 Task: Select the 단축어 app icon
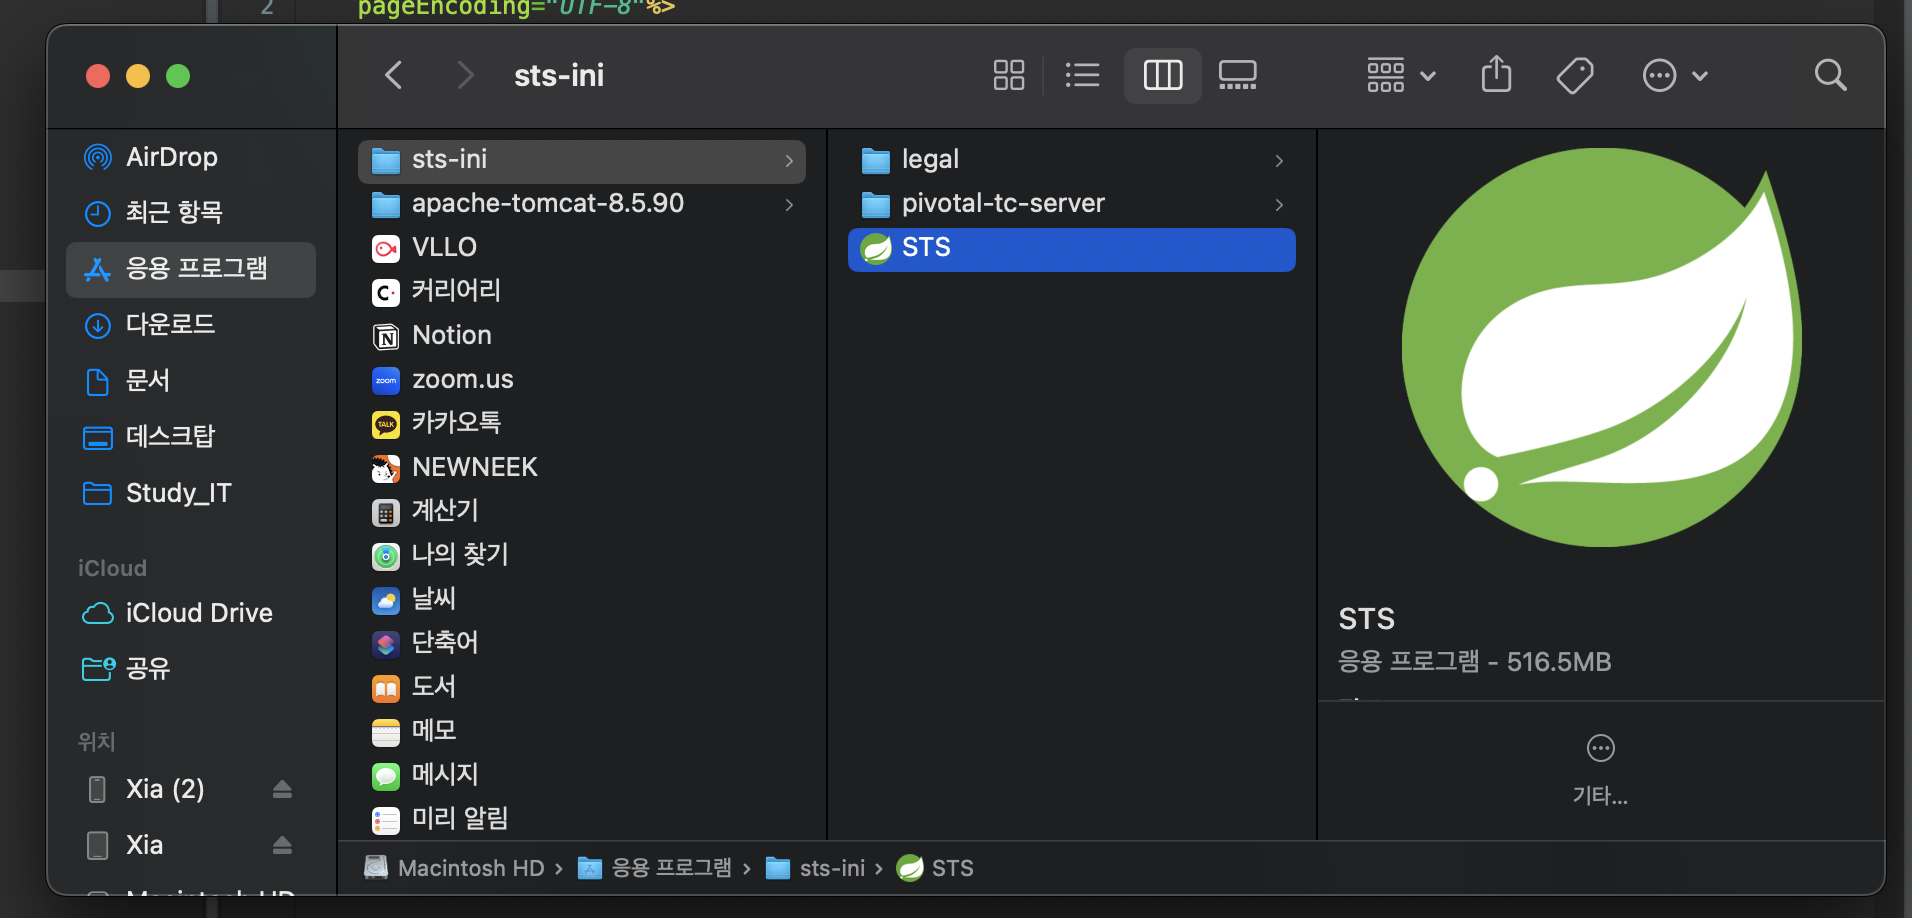[386, 644]
